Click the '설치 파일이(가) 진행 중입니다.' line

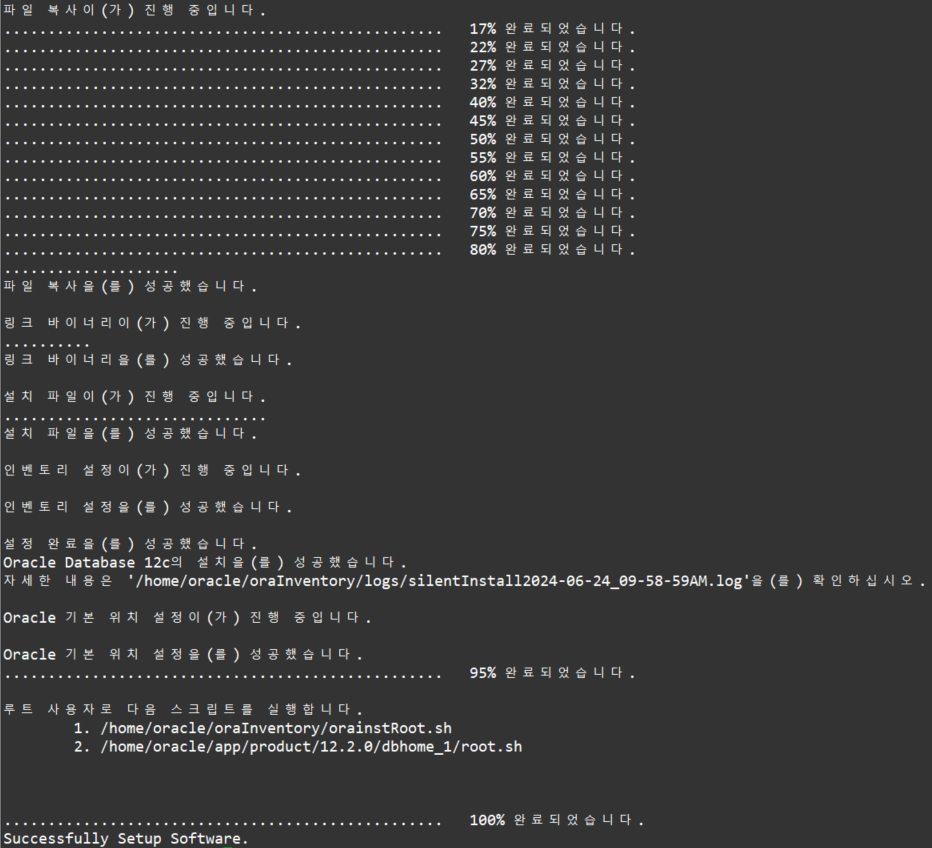pyautogui.click(x=134, y=397)
